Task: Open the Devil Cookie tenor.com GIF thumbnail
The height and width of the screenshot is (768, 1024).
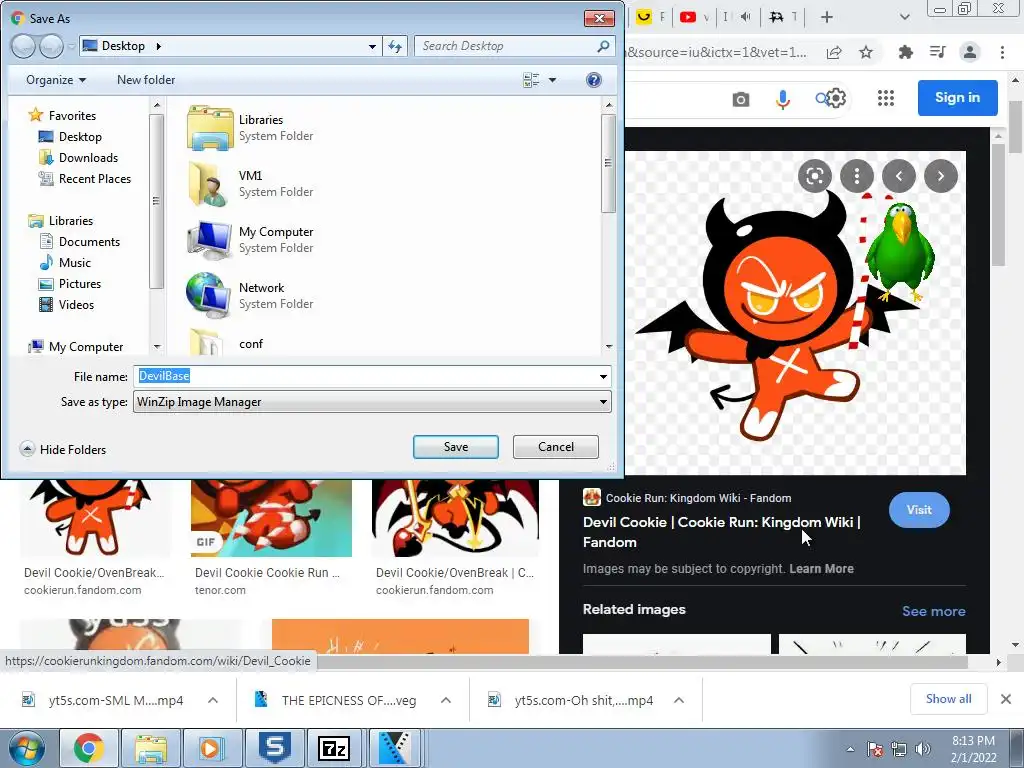Action: tap(271, 518)
